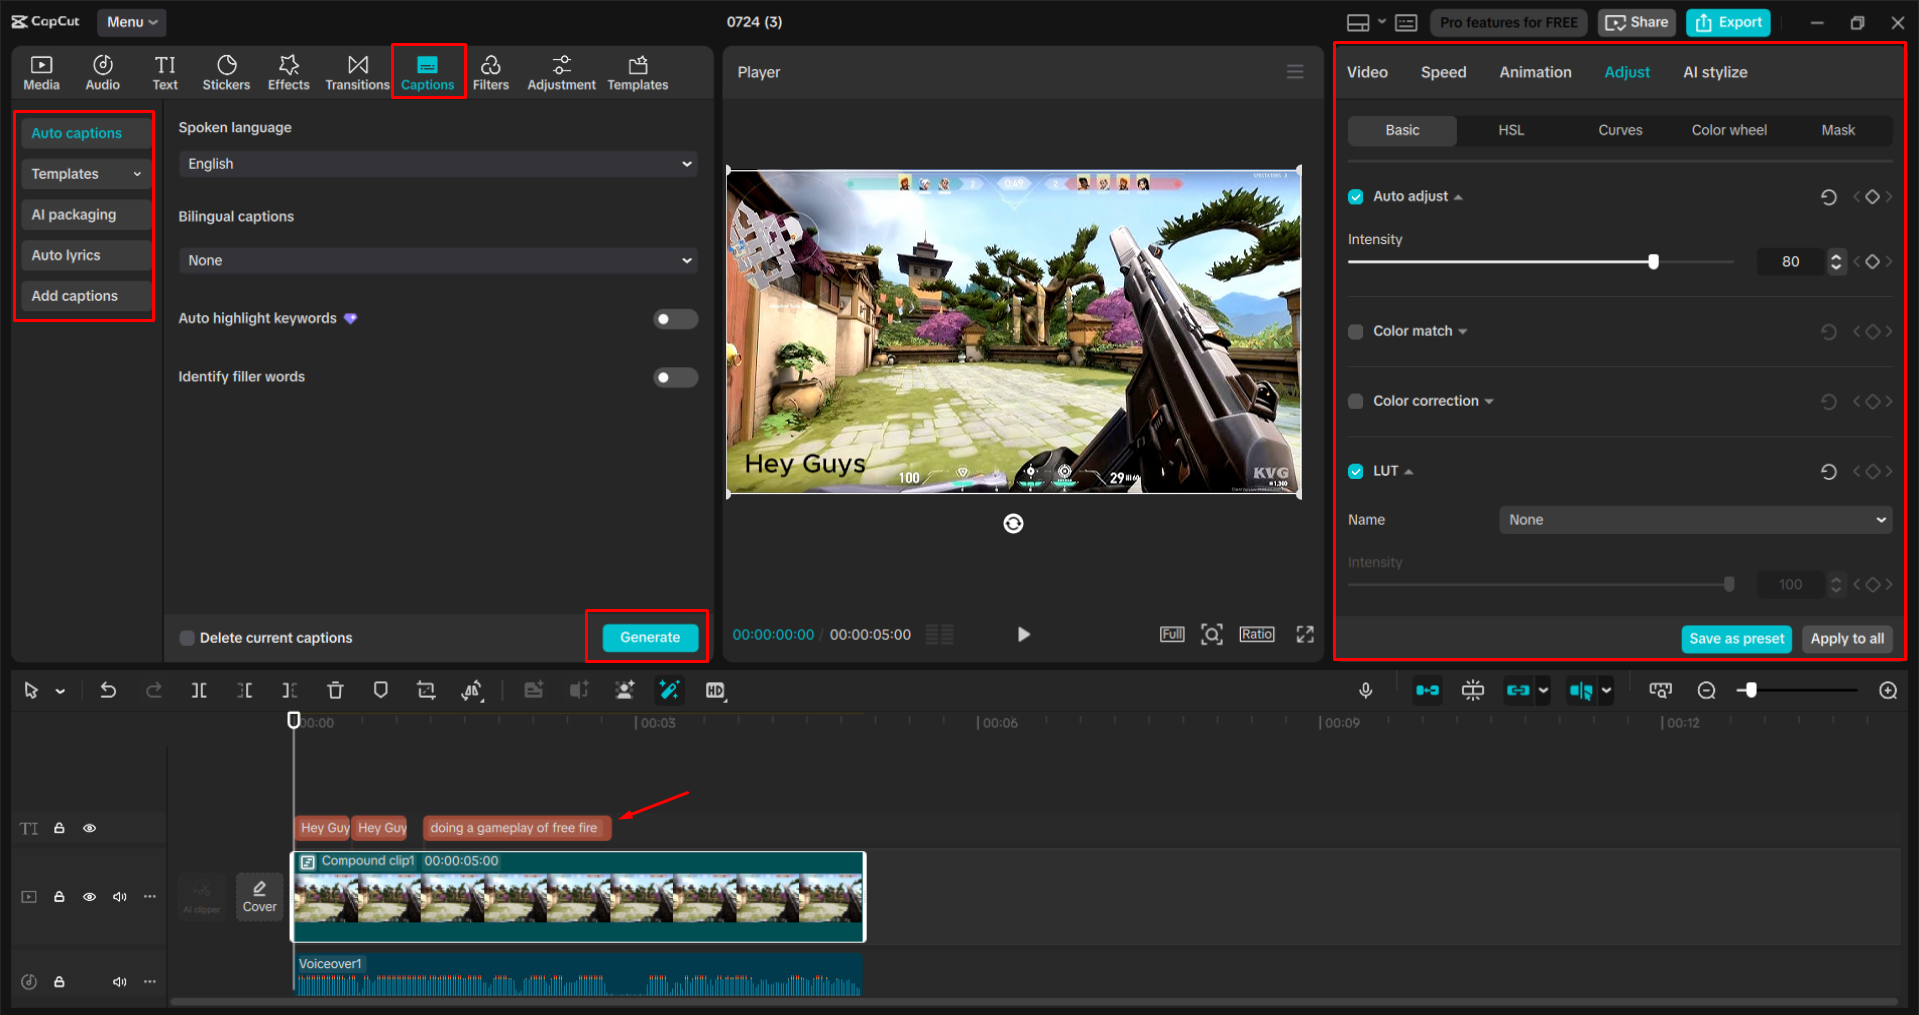Open the Transitions panel
This screenshot has width=1919, height=1015.
pos(357,73)
